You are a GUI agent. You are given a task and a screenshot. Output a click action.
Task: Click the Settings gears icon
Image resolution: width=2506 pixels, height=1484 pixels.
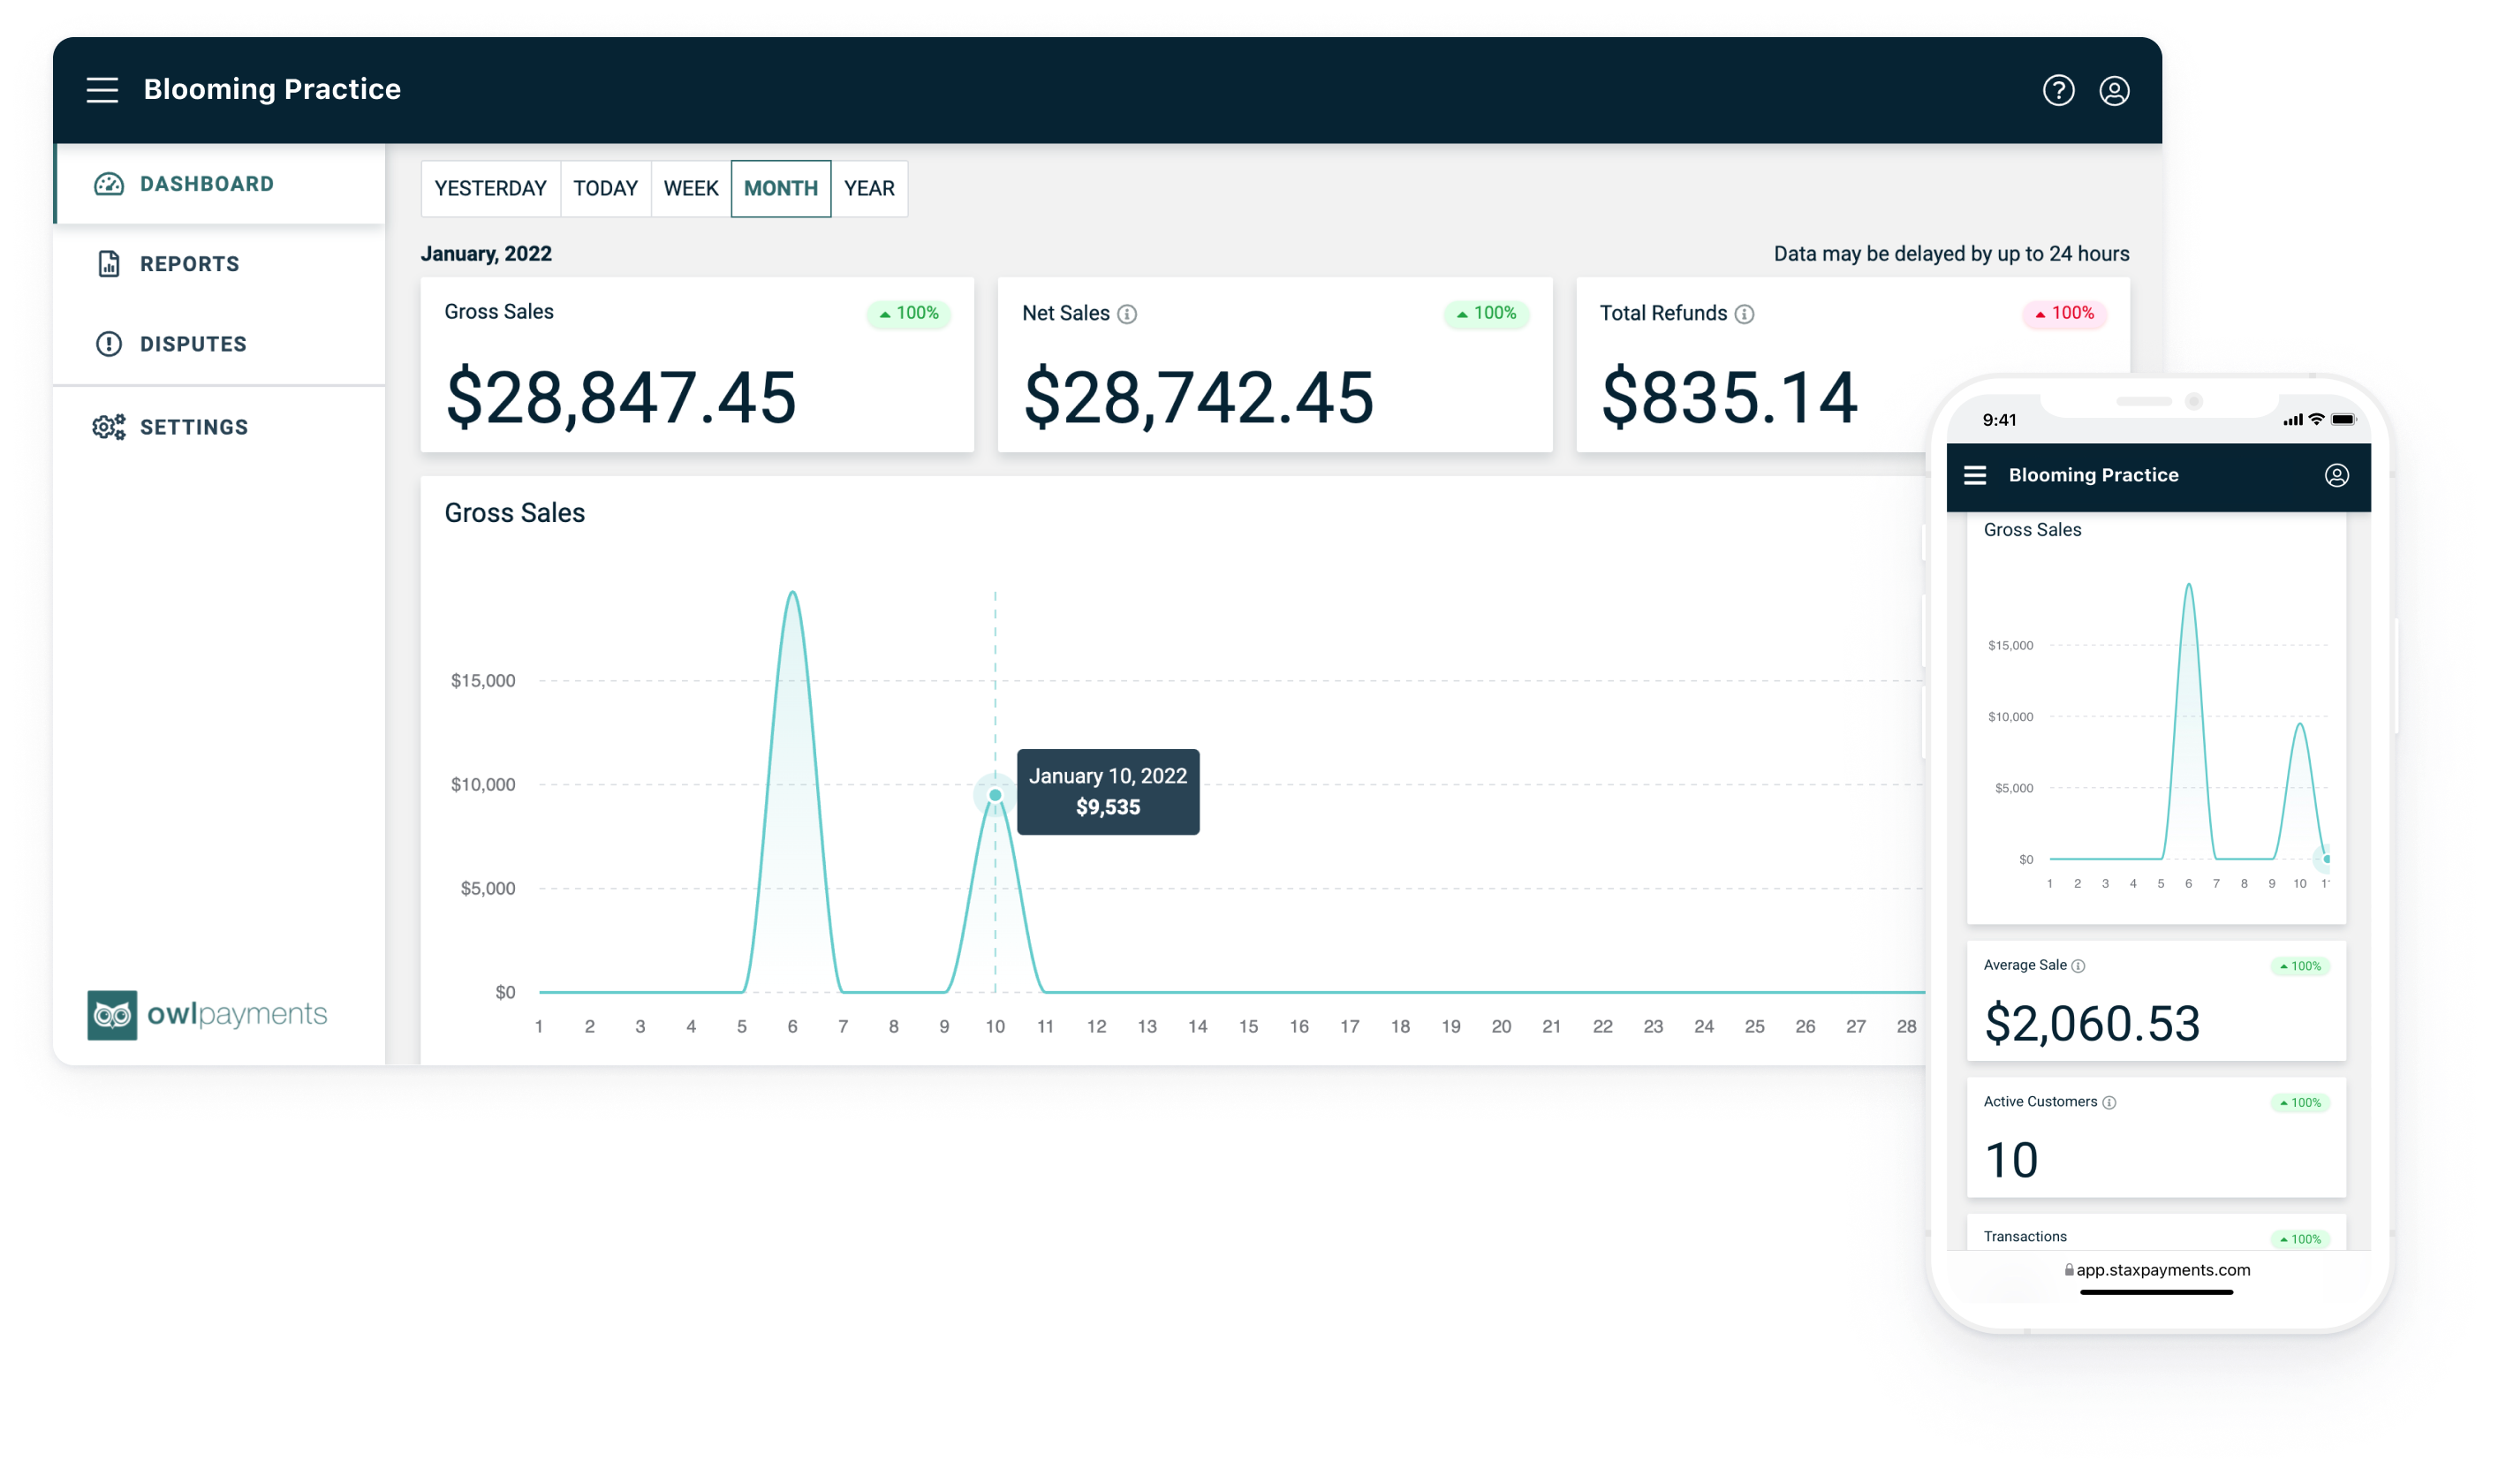(x=109, y=427)
